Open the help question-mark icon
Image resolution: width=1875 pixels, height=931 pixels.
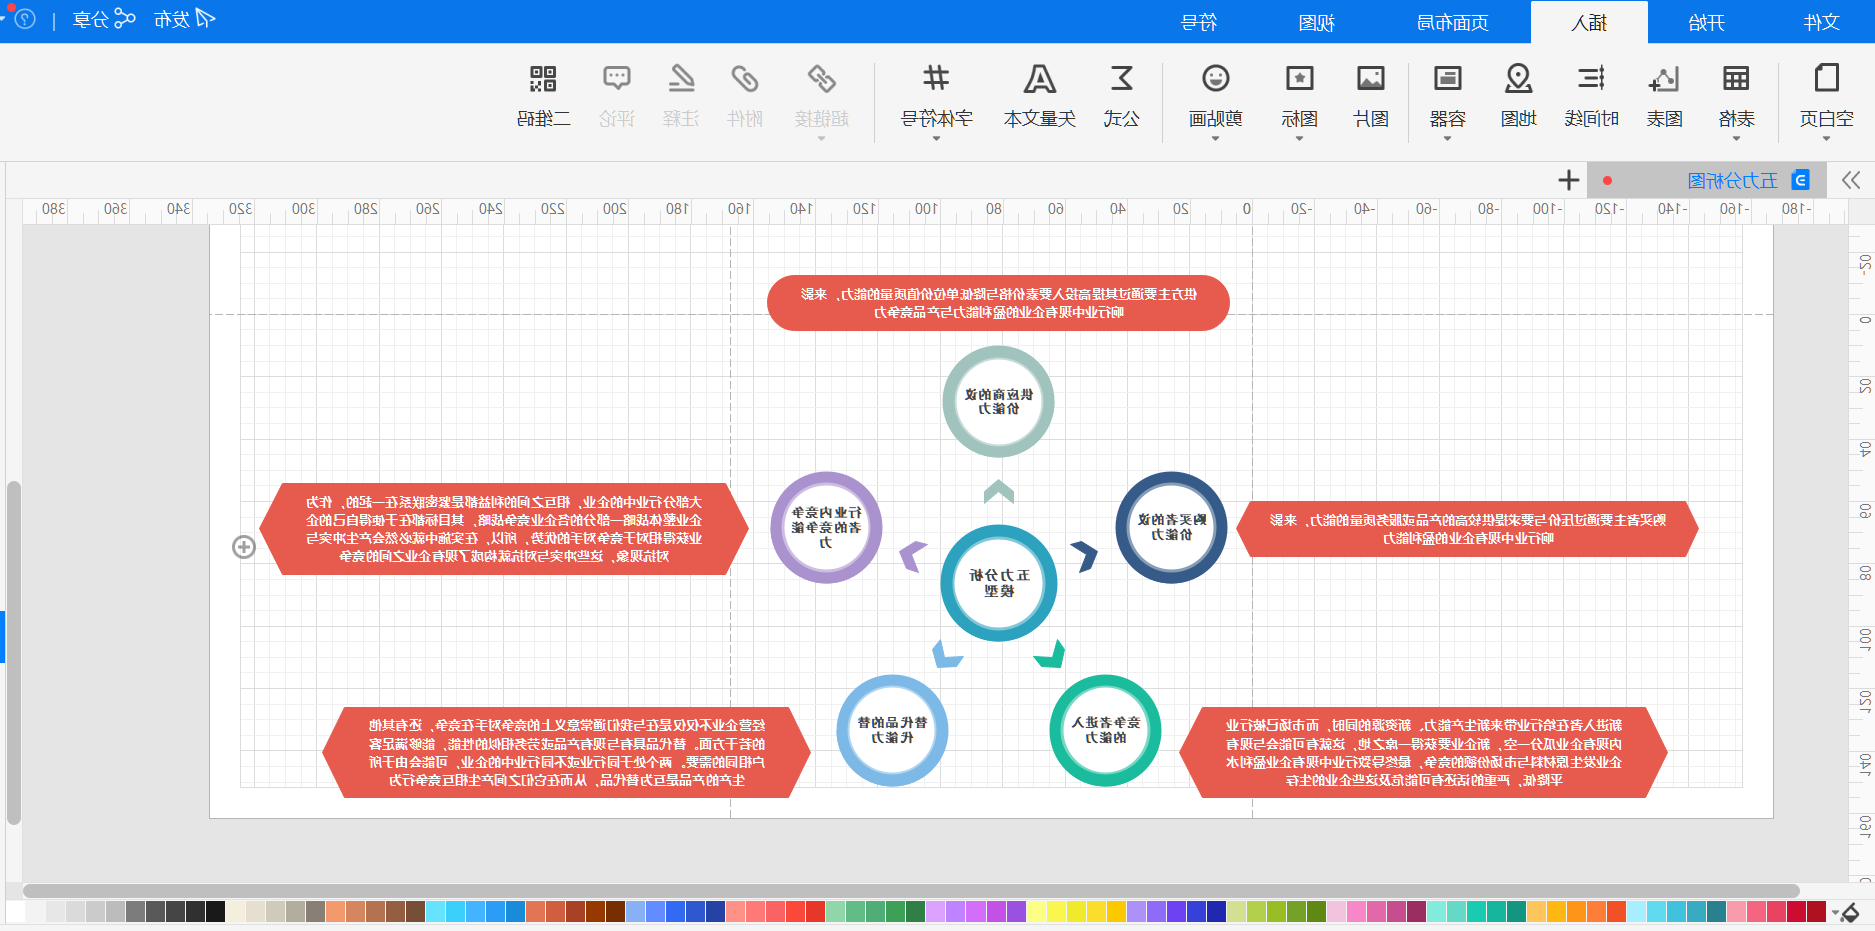click(25, 19)
